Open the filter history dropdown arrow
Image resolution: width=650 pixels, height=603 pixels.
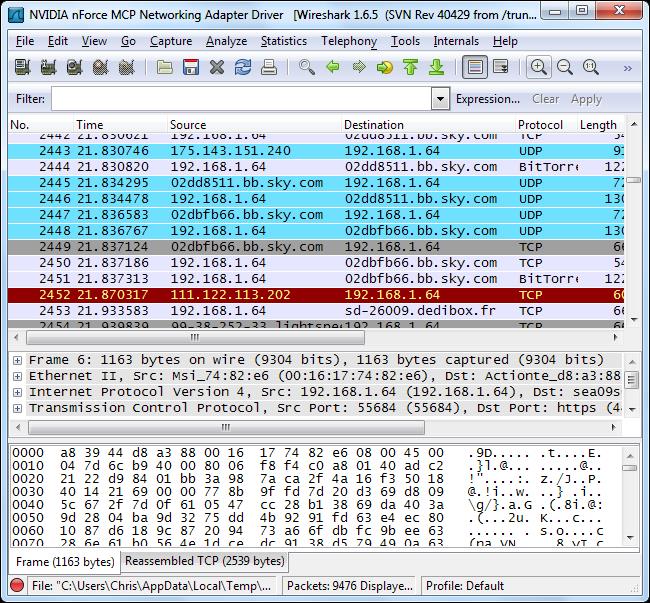440,99
